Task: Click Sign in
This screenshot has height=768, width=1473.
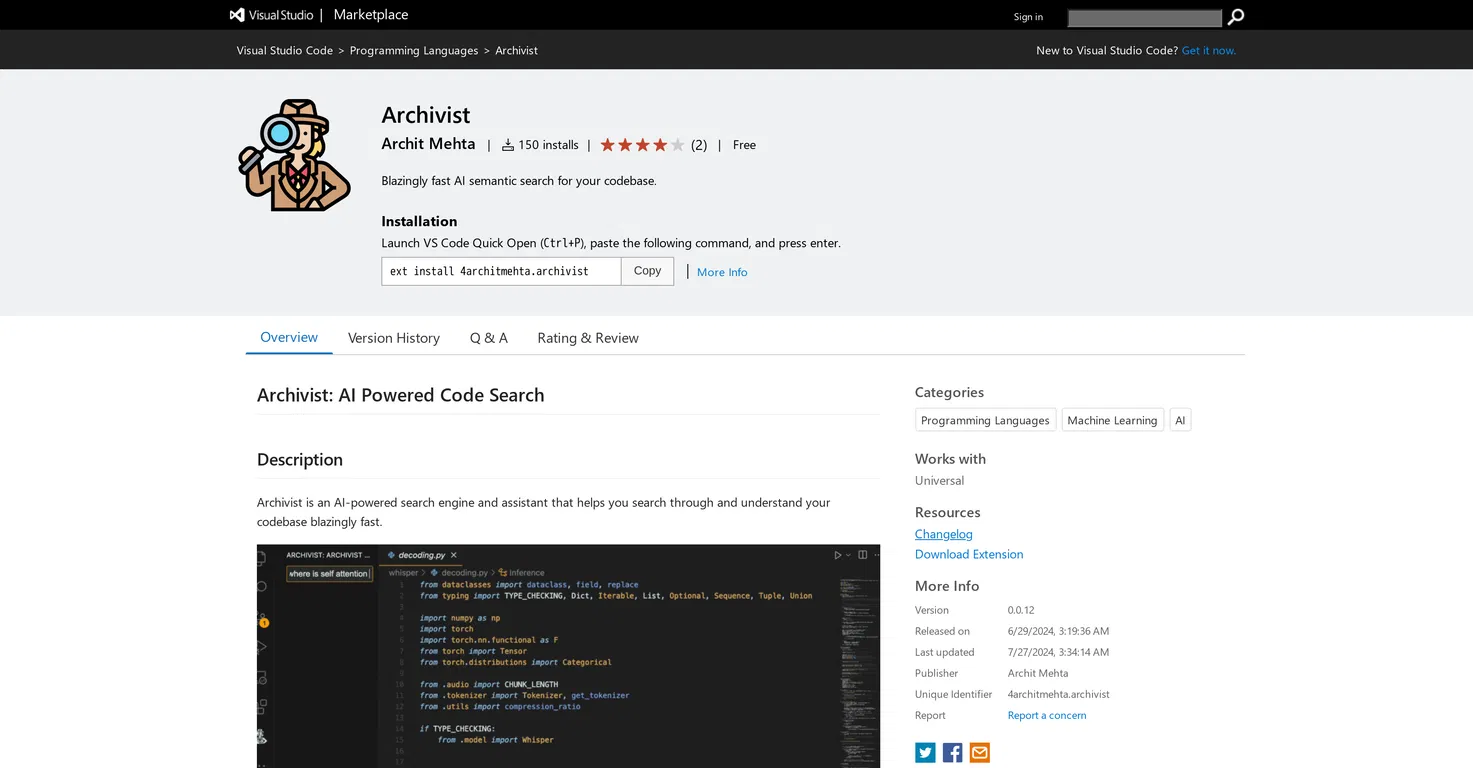Action: pyautogui.click(x=1028, y=17)
